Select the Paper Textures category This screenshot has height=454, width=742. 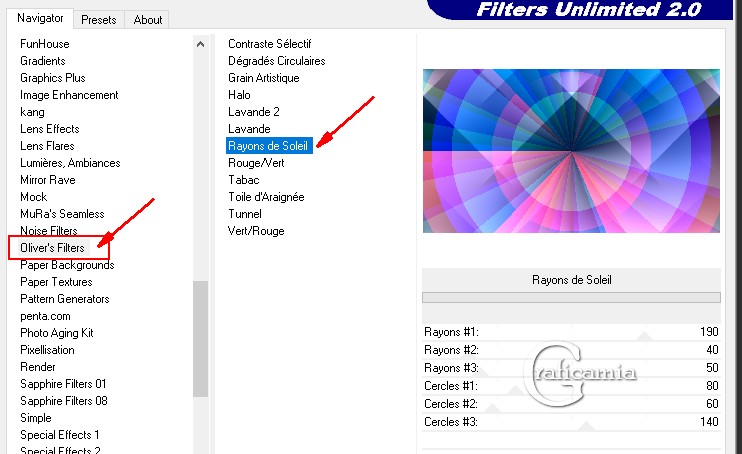[56, 282]
